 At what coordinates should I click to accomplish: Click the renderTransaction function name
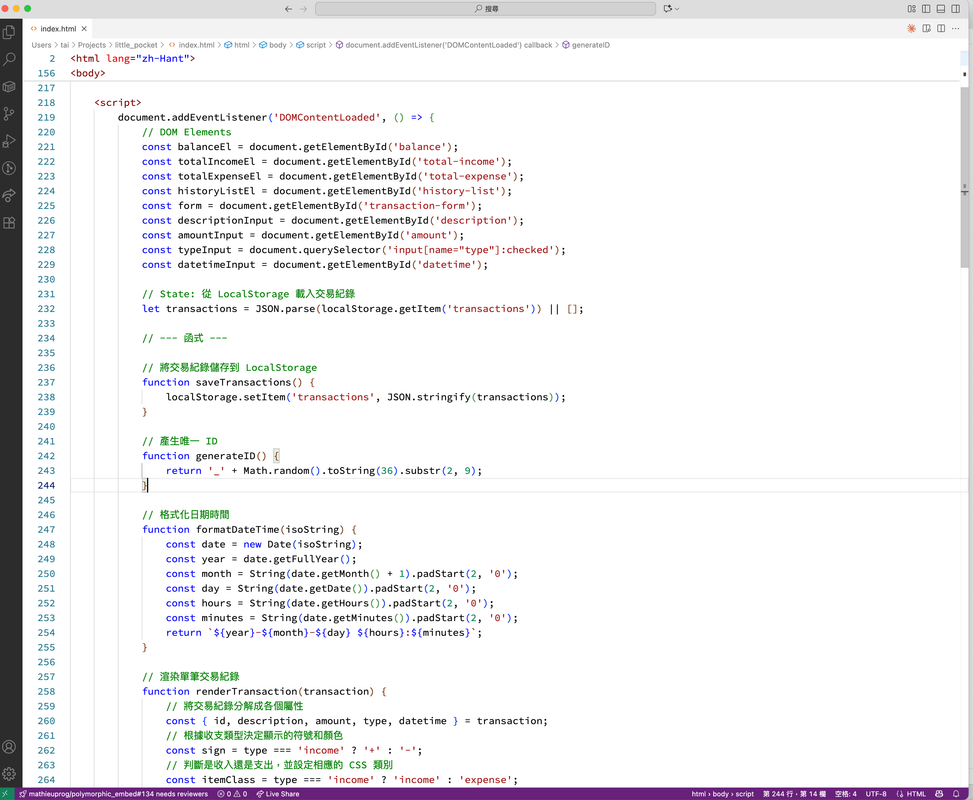[x=246, y=691]
